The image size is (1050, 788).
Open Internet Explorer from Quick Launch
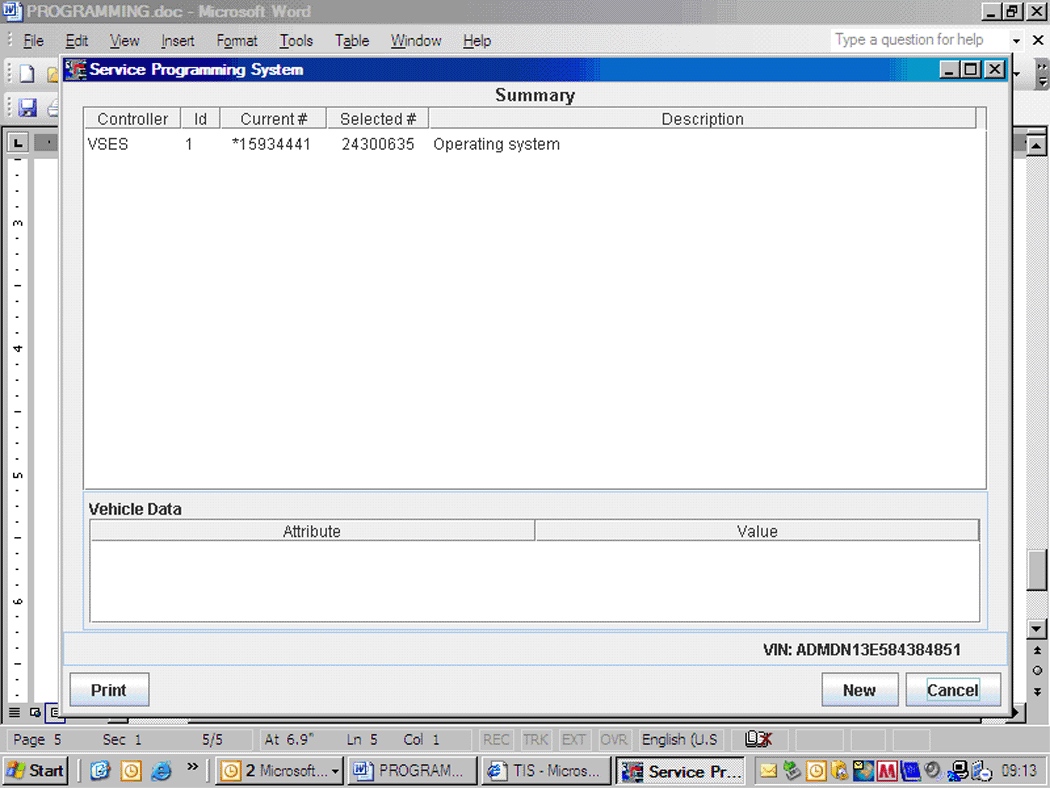tap(161, 771)
